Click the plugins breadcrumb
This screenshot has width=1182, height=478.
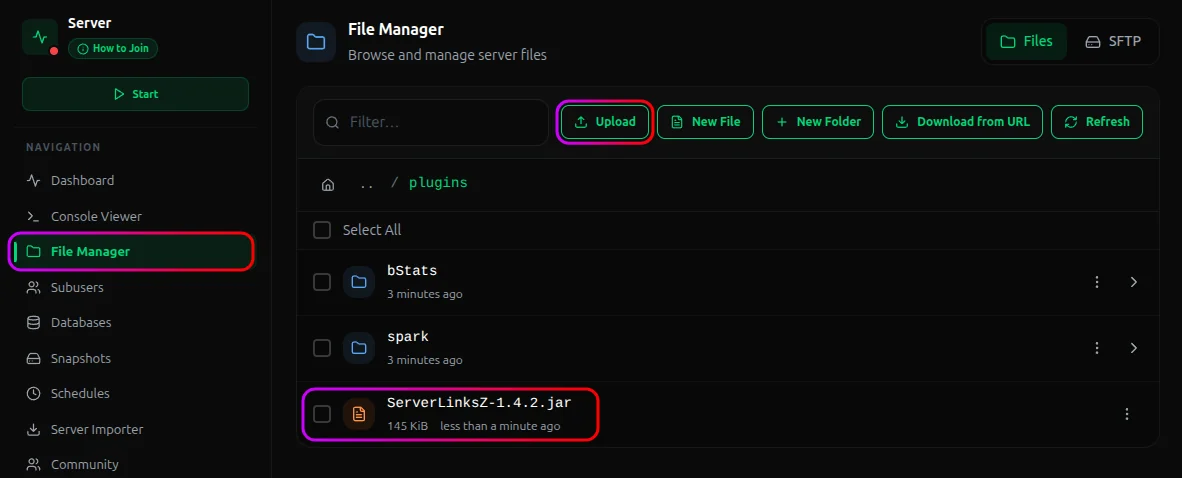coord(438,183)
